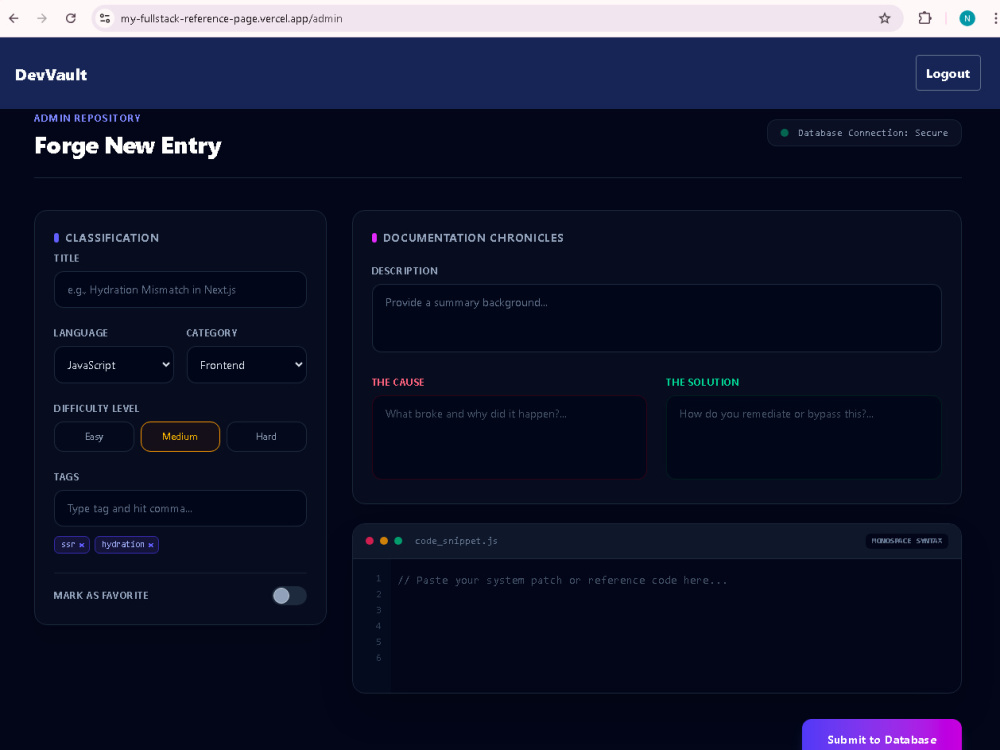This screenshot has height=750, width=1000.
Task: Select Hard difficulty level
Action: pyautogui.click(x=267, y=437)
